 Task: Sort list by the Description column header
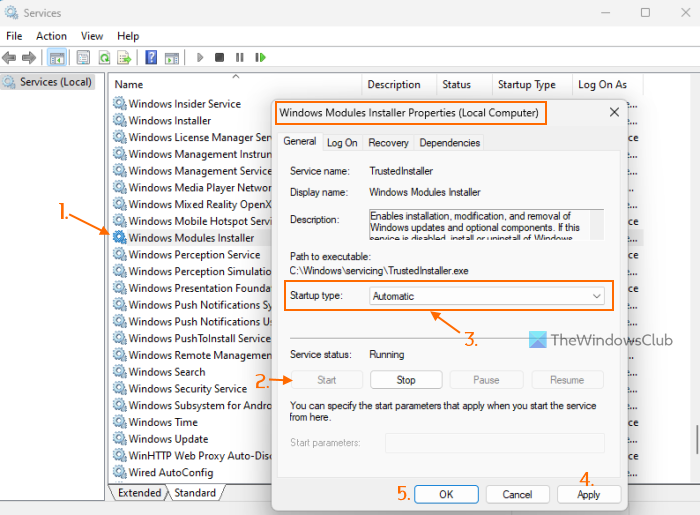pos(399,84)
